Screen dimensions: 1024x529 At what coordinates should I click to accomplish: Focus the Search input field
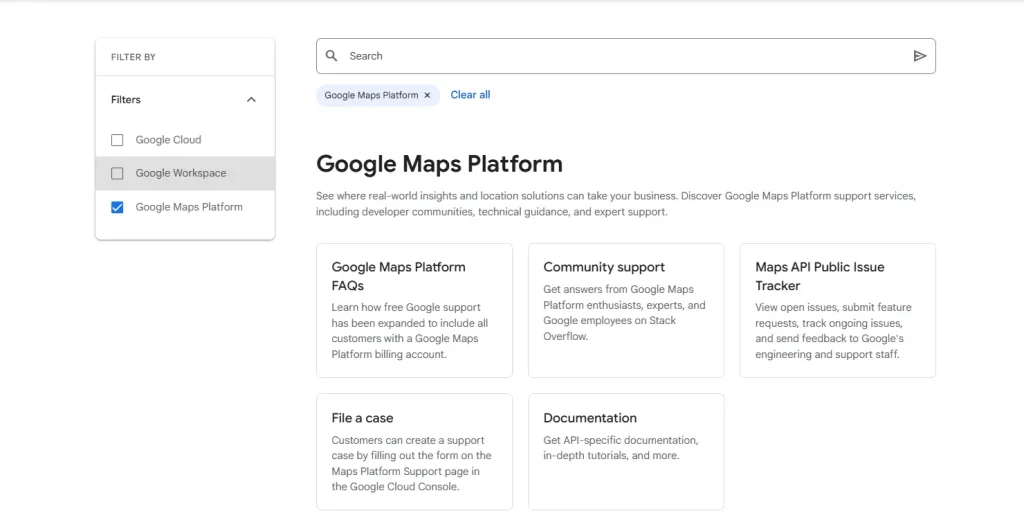pos(626,56)
